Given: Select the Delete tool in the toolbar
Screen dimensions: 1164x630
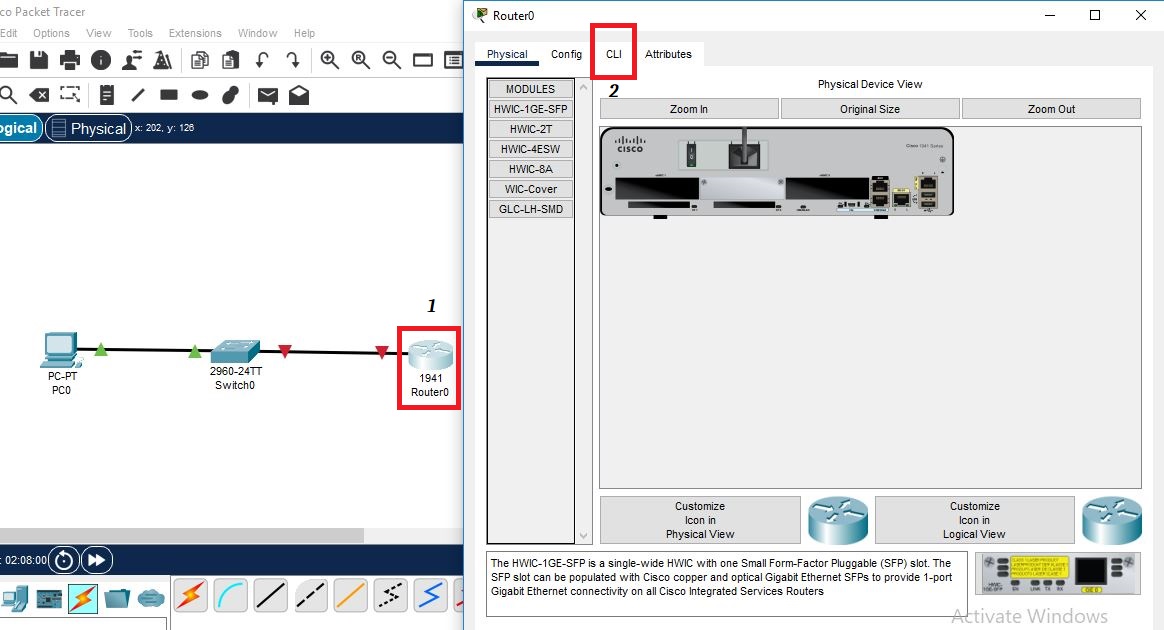Looking at the screenshot, I should point(40,96).
